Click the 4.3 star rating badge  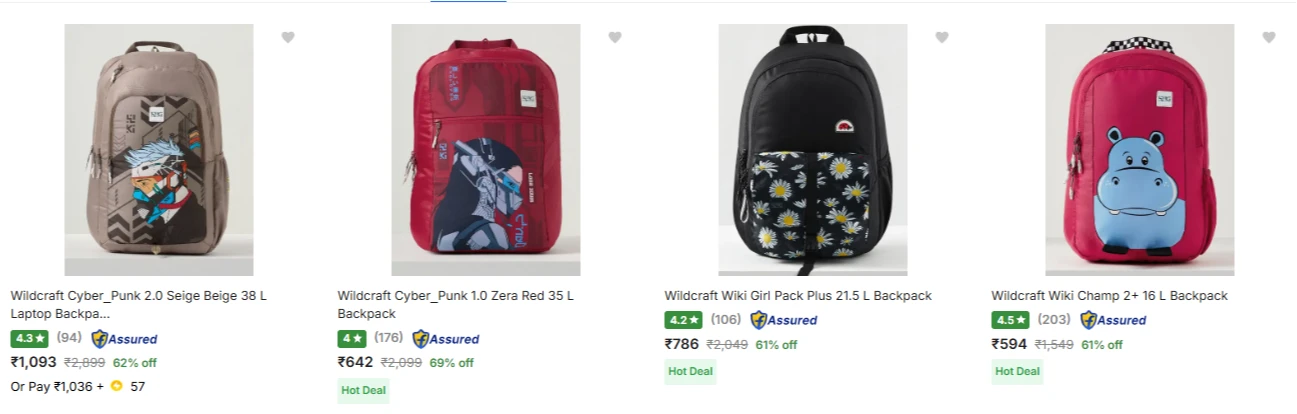coord(30,339)
